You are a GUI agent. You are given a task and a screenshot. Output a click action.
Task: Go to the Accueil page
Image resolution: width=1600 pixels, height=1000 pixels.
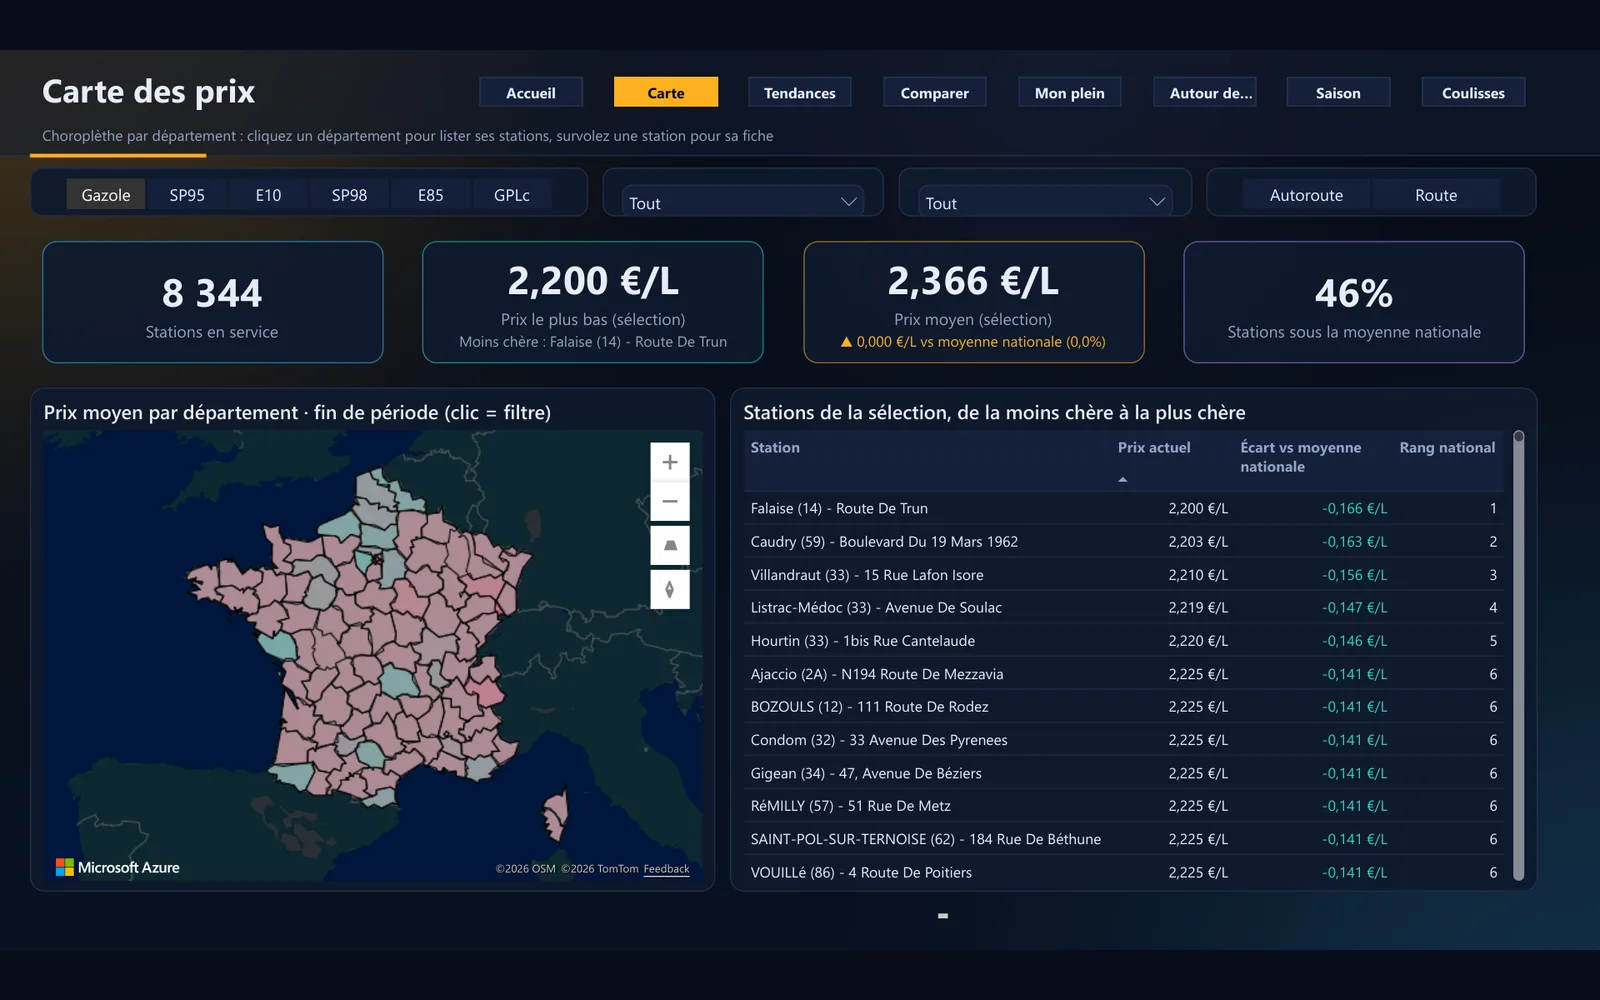click(x=531, y=92)
